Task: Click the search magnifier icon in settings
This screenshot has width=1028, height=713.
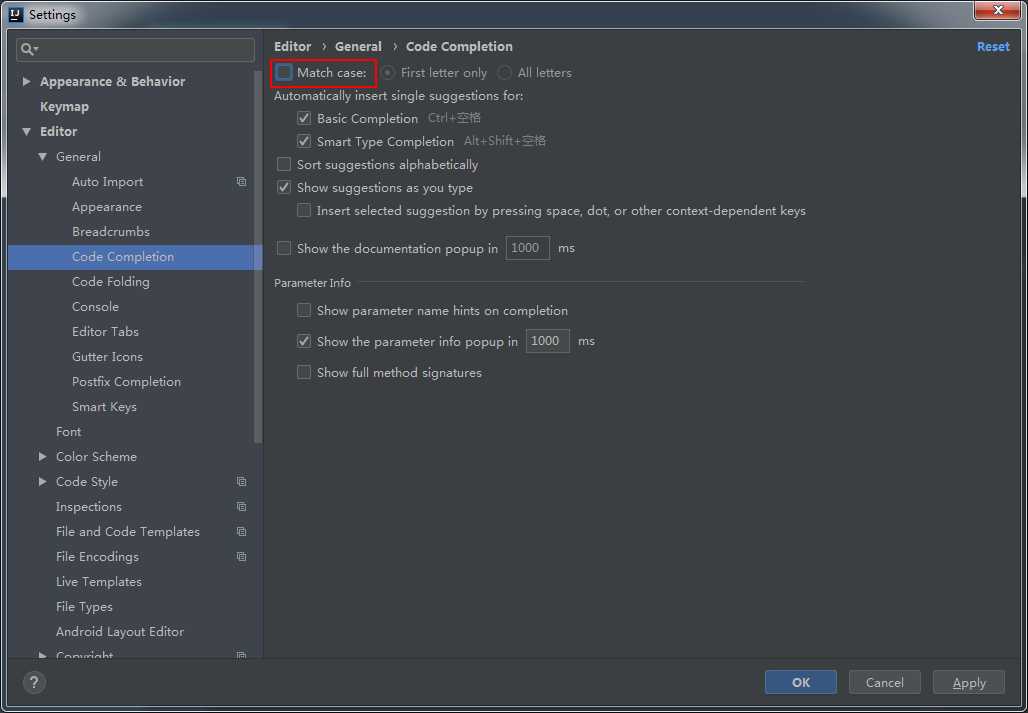Action: (x=27, y=50)
